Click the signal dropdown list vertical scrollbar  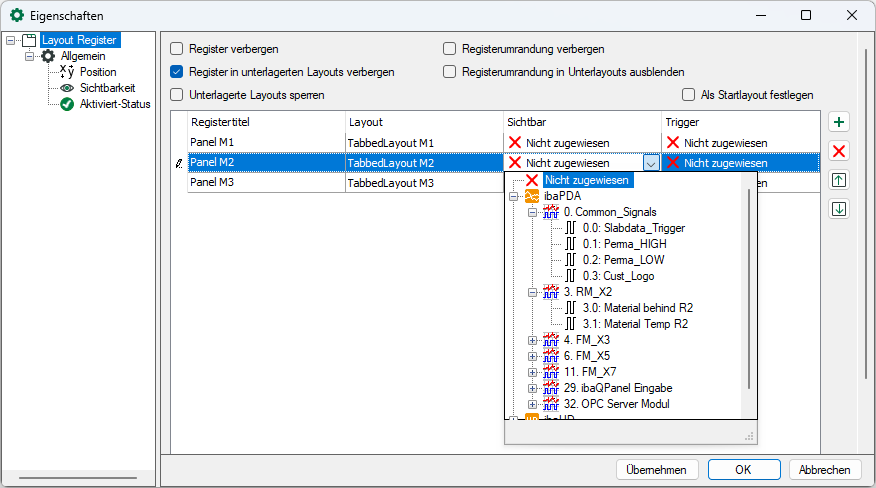pos(749,290)
